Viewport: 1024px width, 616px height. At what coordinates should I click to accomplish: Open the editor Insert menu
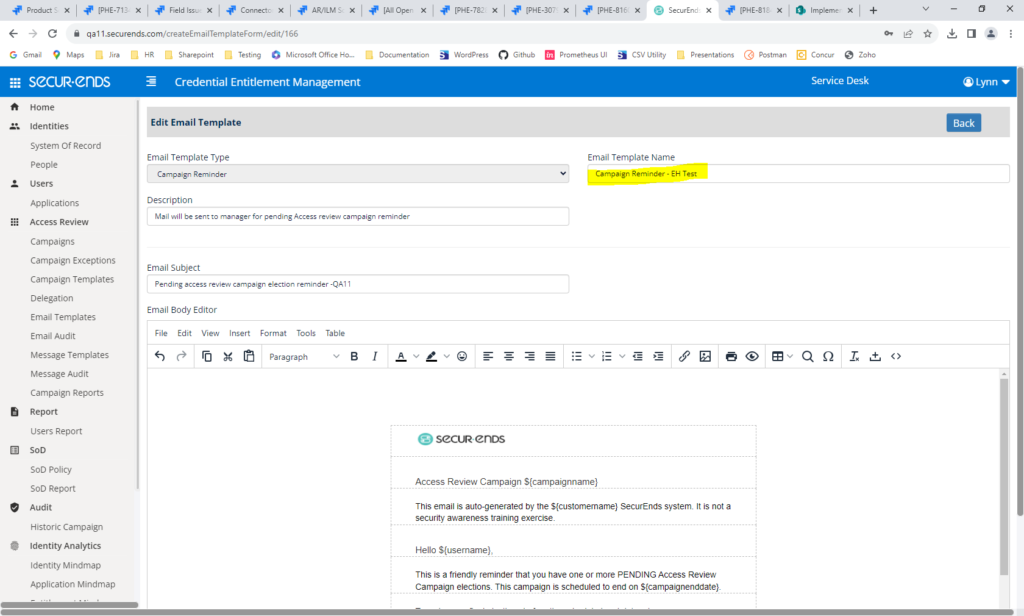point(240,333)
